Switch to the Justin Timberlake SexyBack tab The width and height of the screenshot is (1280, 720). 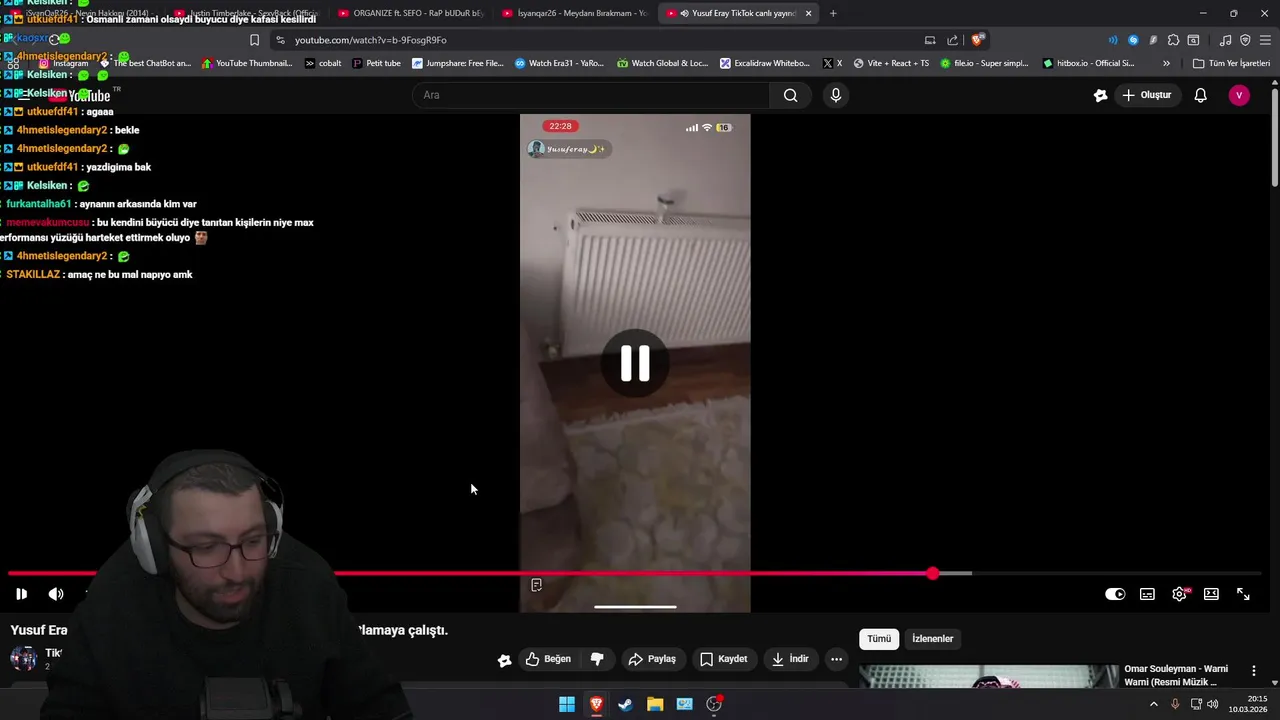coord(246,13)
